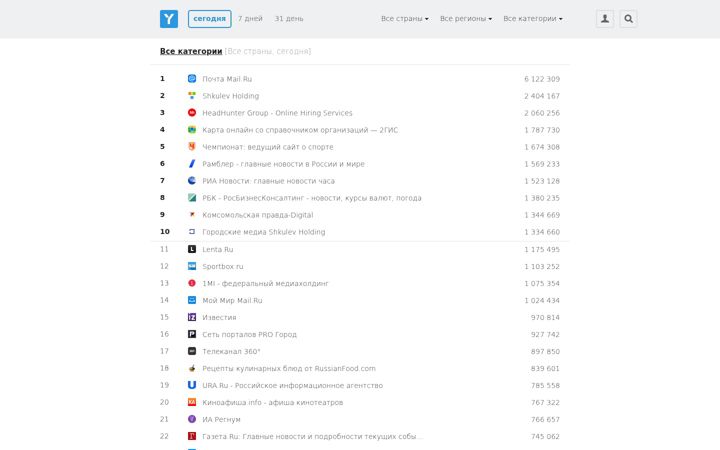Click the РБК favicon
Viewport: 720px width, 450px height.
coord(192,197)
